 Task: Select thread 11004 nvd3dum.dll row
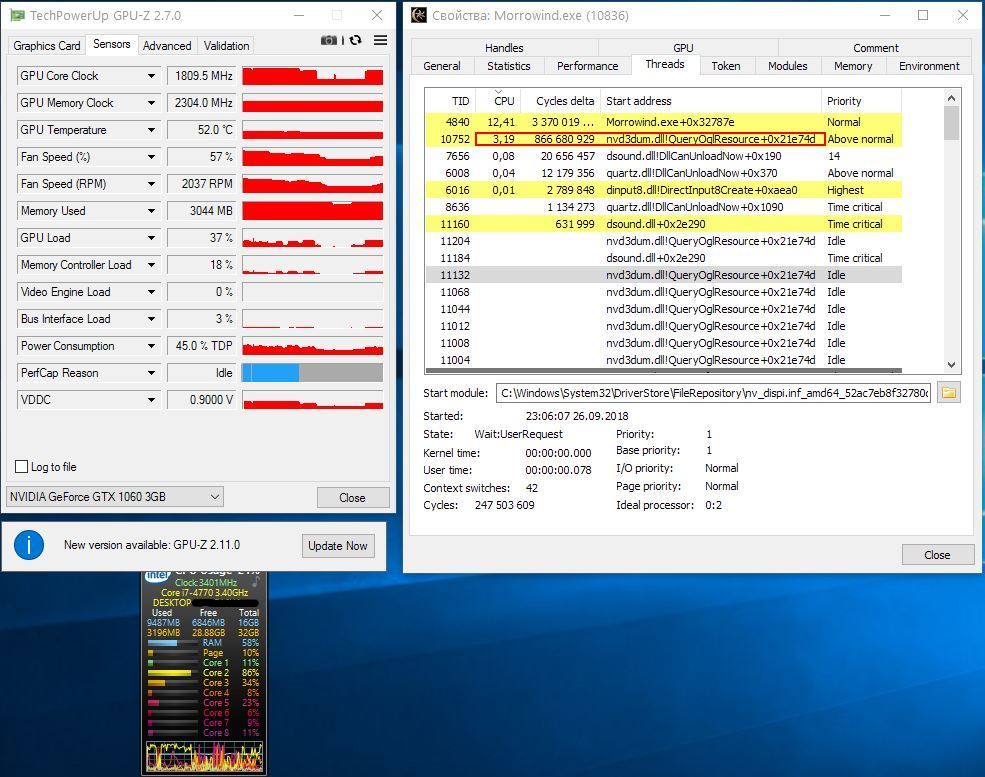663,360
